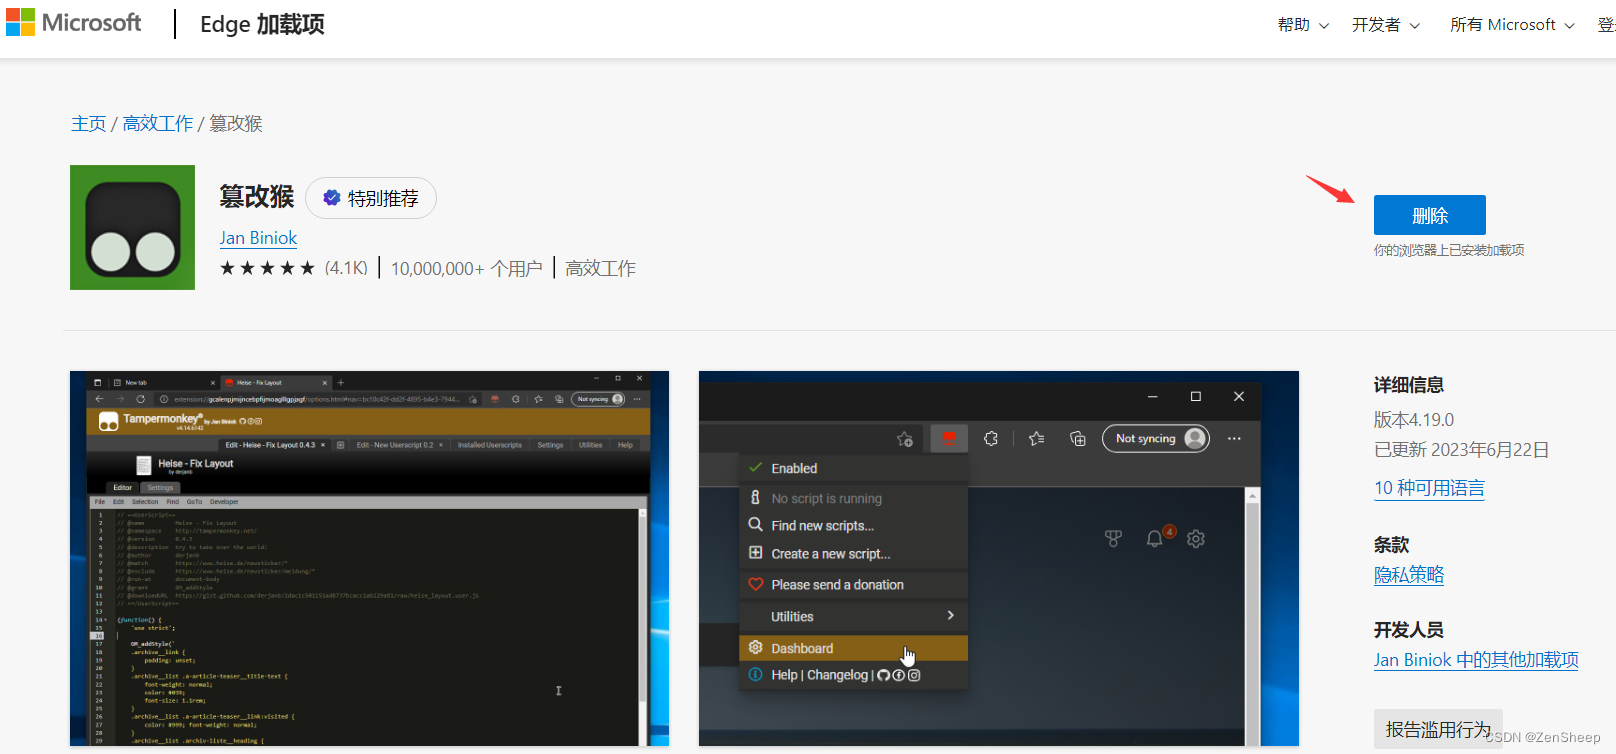Viewport: 1616px width, 754px height.
Task: Click the GitHub icon in Tampermonkey menu
Action: point(883,675)
